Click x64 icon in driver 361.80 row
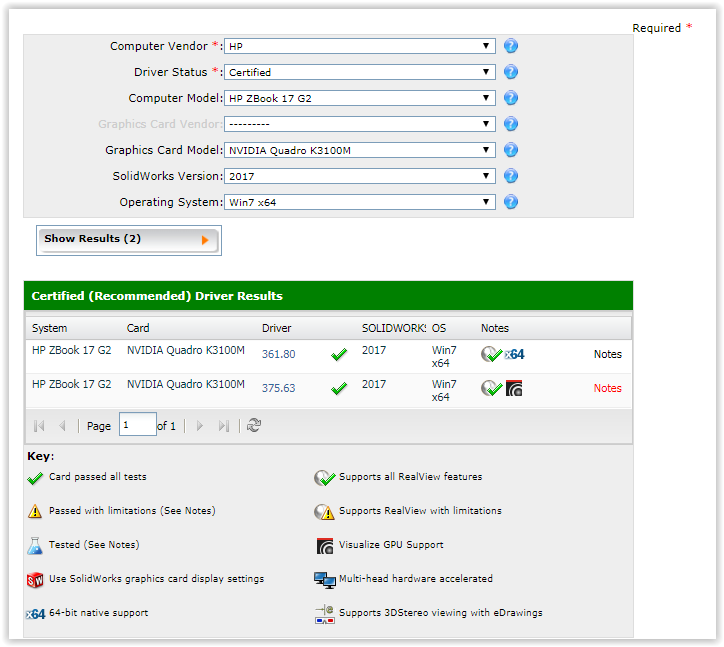The width and height of the screenshot is (724, 647). click(x=514, y=354)
